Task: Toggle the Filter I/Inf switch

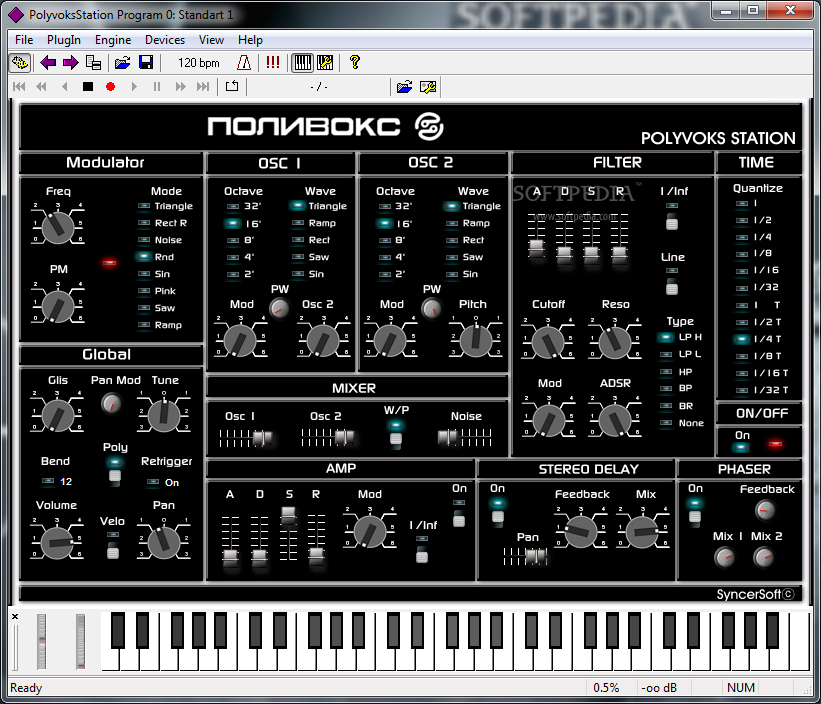Action: pos(672,216)
